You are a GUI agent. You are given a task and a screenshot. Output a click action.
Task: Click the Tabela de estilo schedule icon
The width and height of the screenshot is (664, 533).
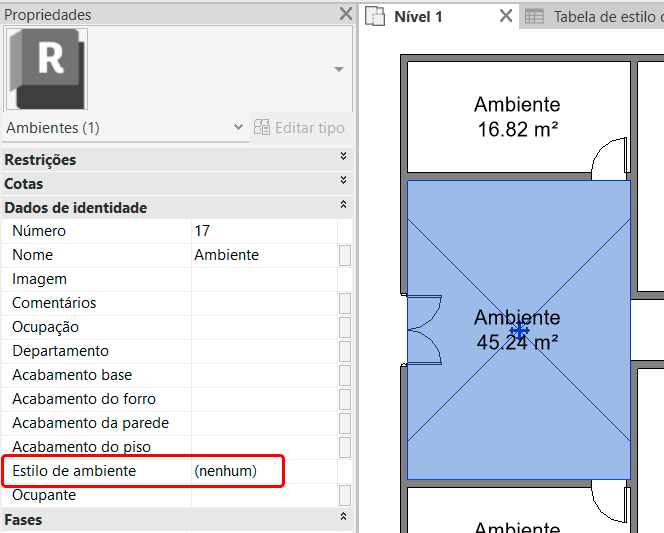[535, 16]
